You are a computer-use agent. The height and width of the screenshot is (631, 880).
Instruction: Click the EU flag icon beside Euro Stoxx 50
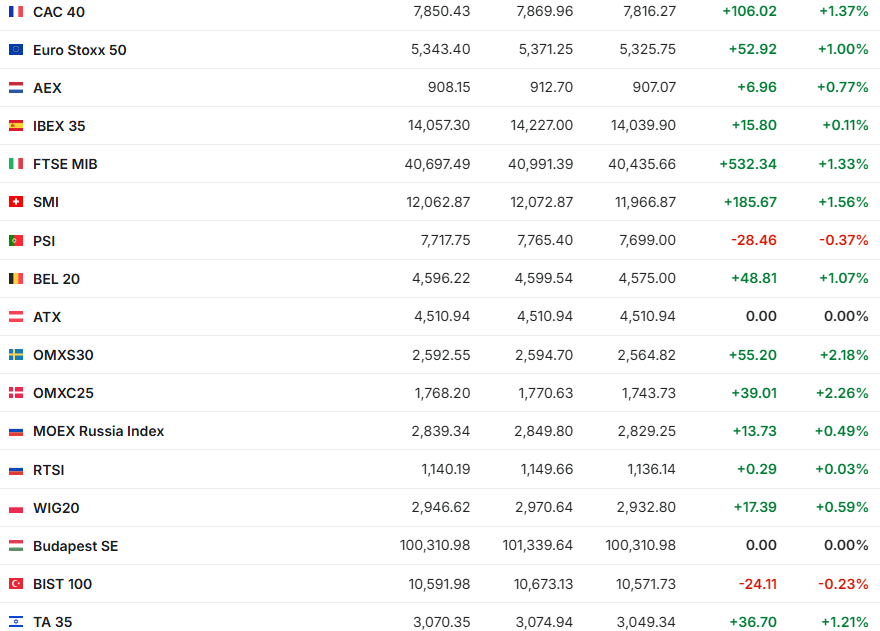pos(16,50)
